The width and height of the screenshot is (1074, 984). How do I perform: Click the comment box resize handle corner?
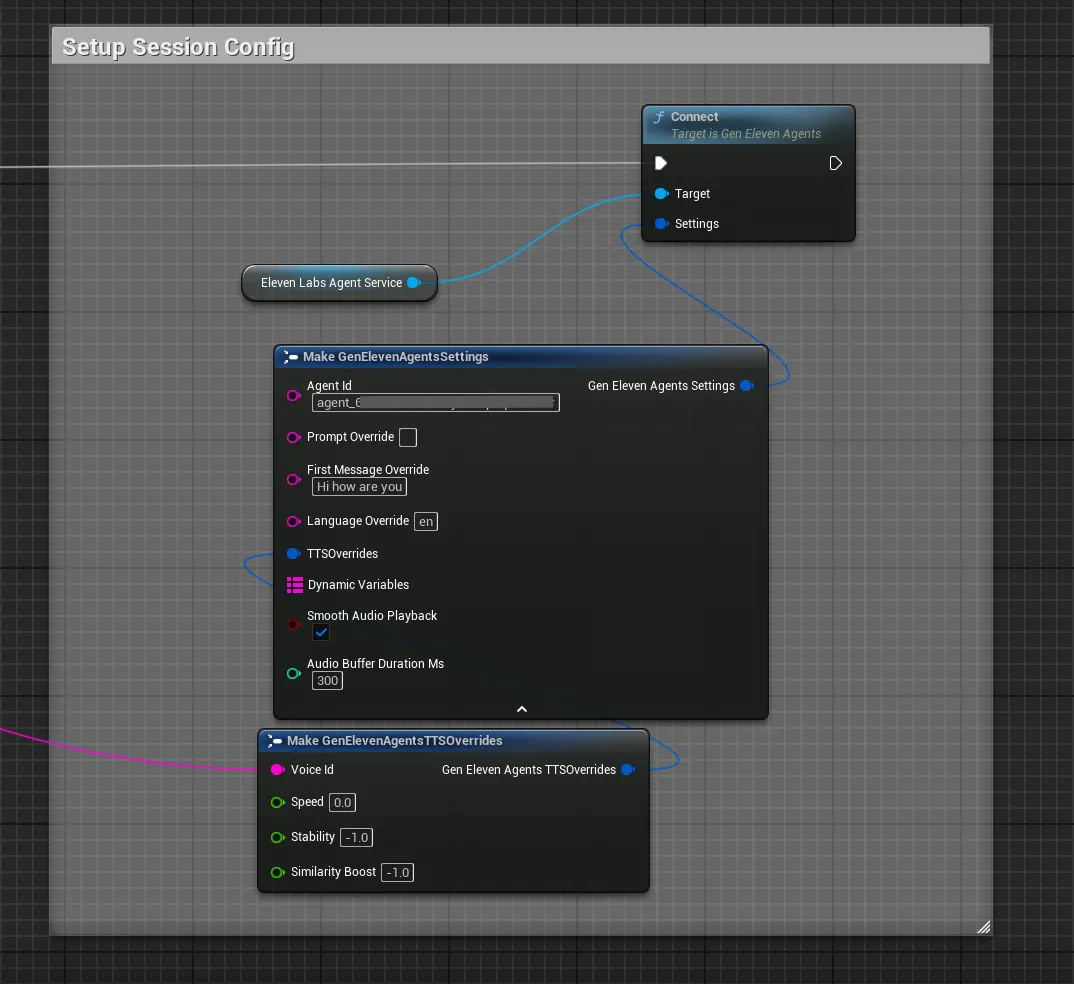984,927
